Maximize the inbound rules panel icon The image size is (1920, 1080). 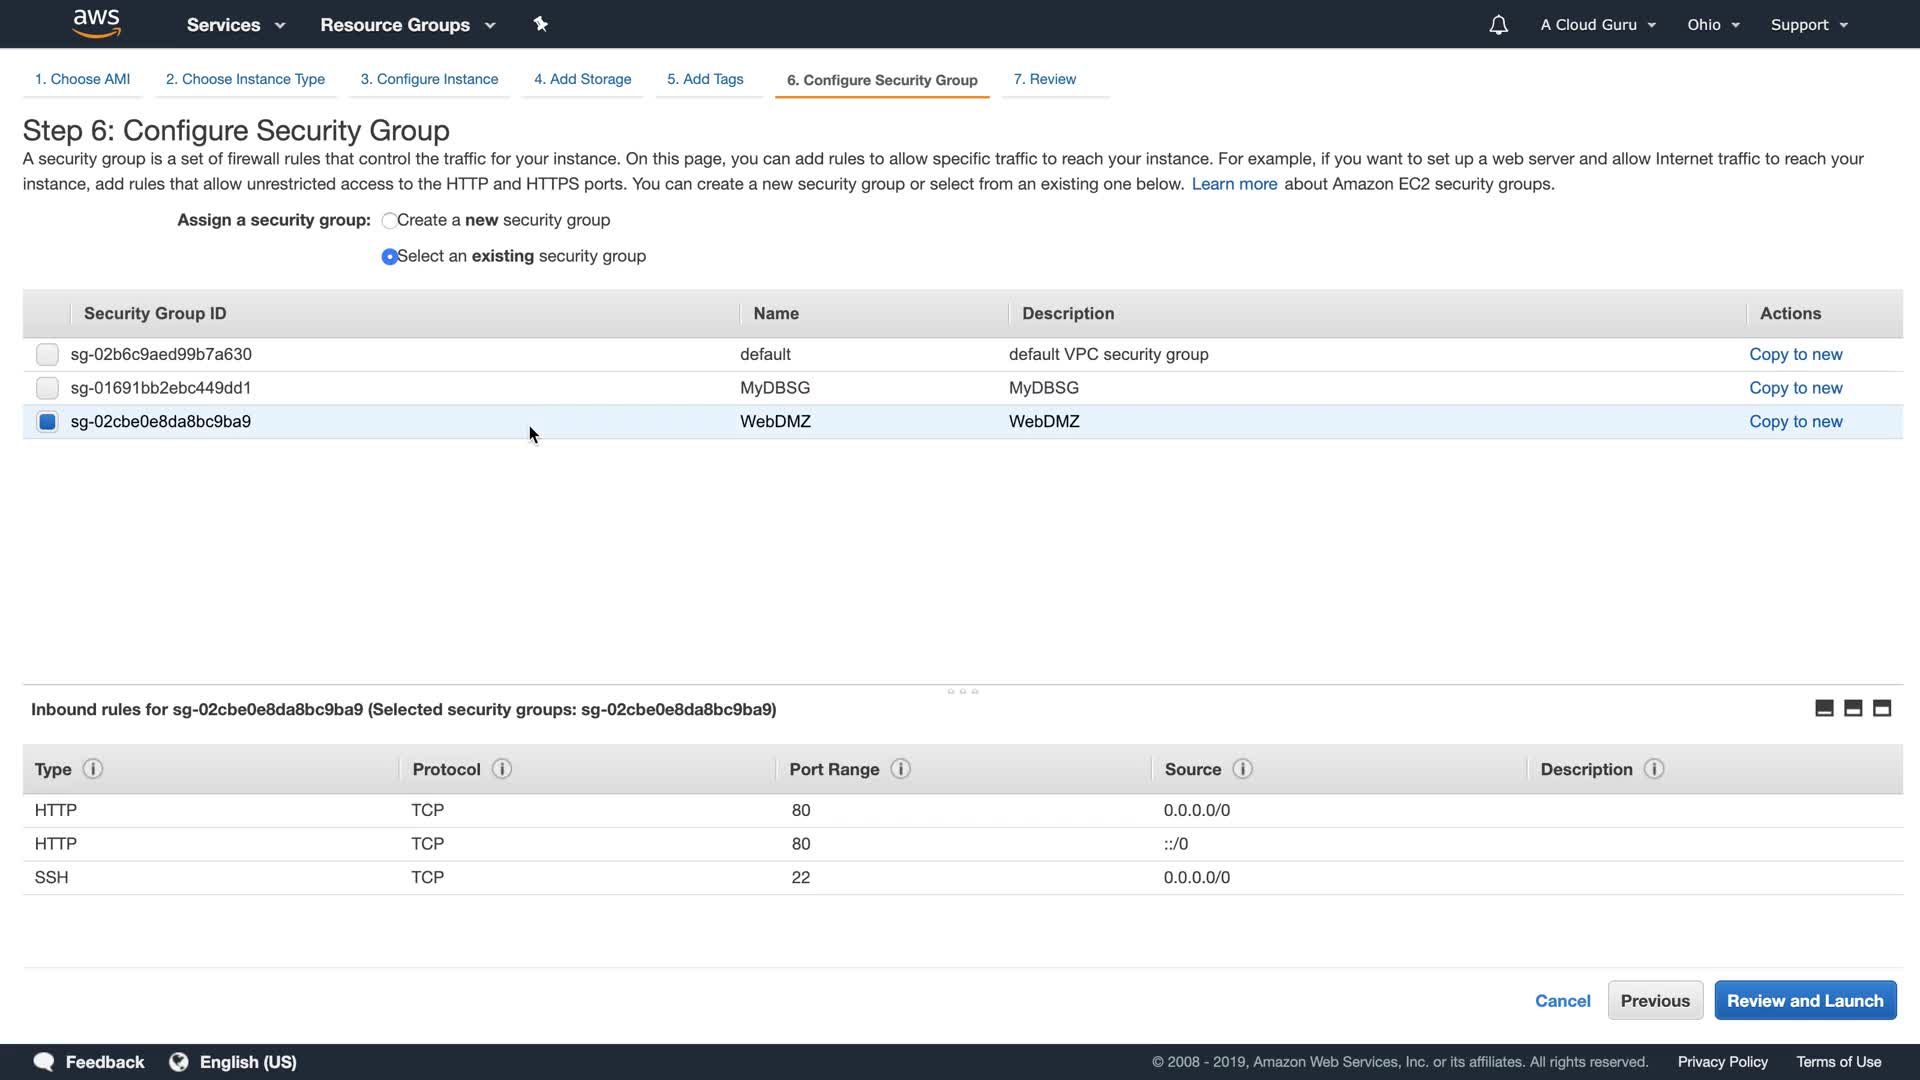click(1881, 708)
